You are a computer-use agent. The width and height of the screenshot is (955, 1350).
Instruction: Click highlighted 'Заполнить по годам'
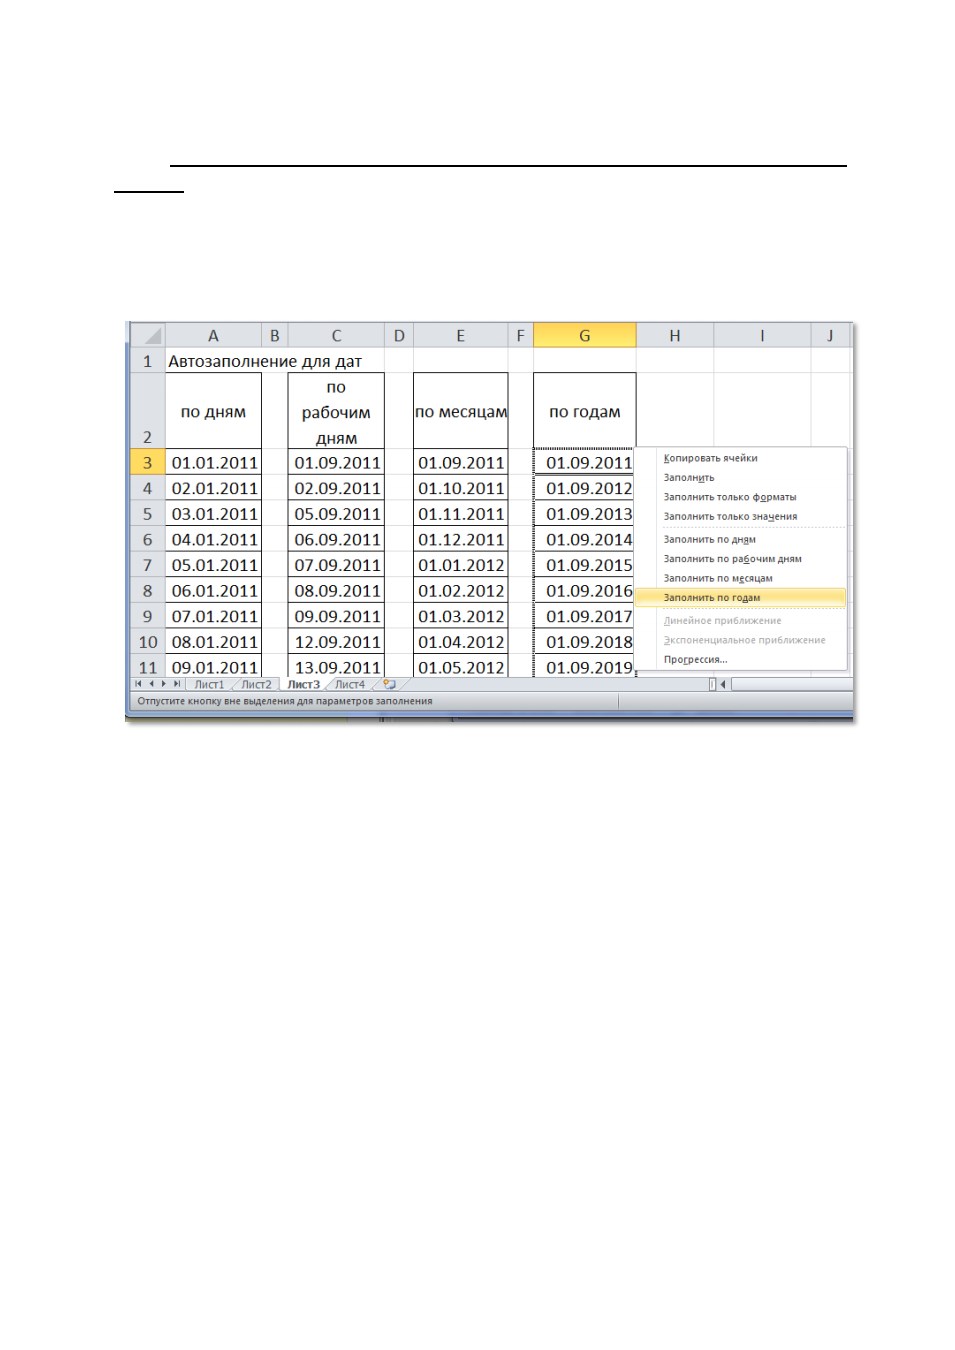(x=741, y=598)
